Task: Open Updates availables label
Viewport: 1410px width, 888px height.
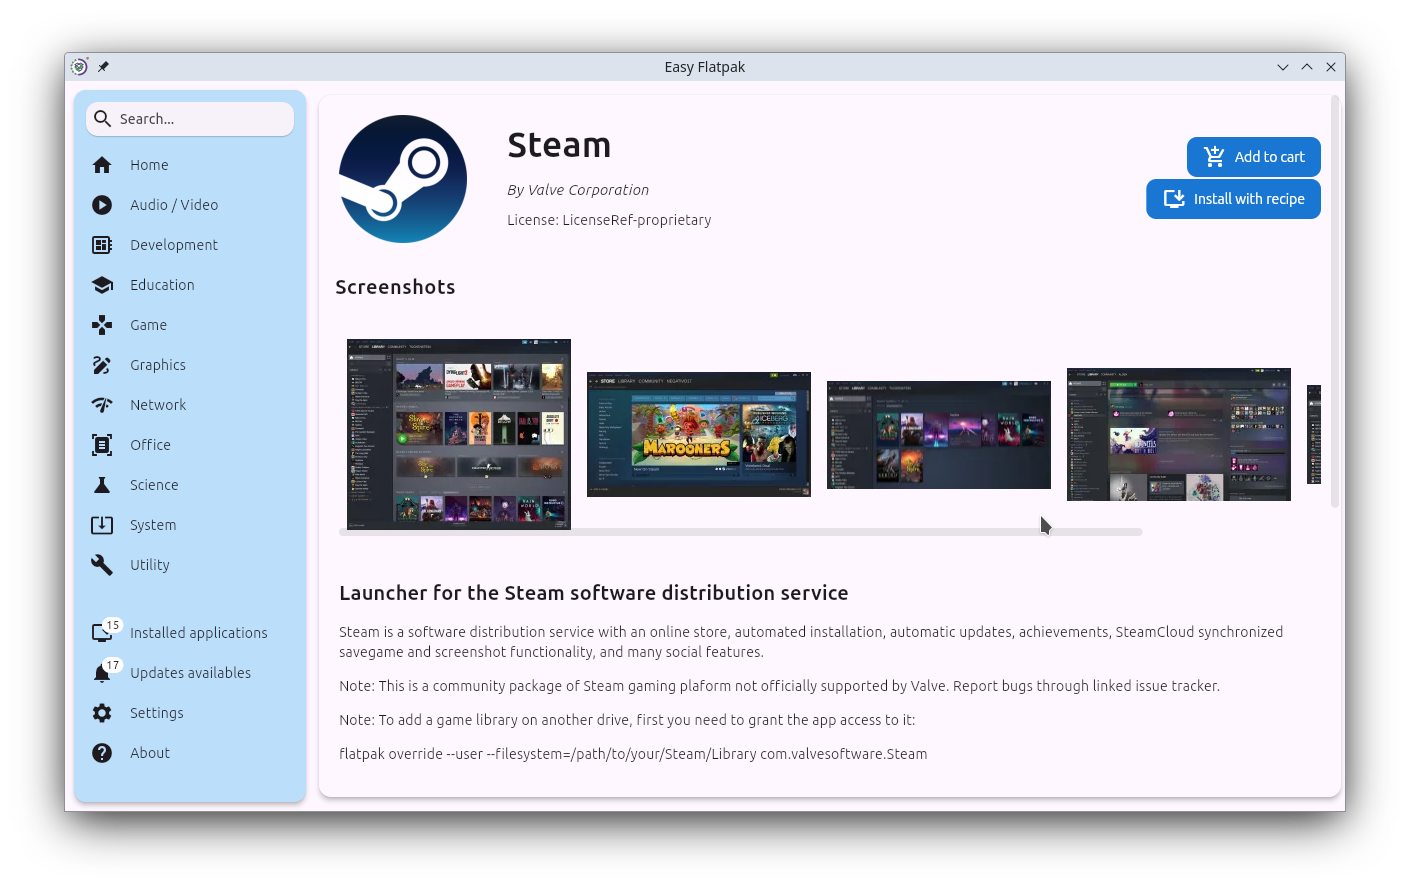Action: 190,673
